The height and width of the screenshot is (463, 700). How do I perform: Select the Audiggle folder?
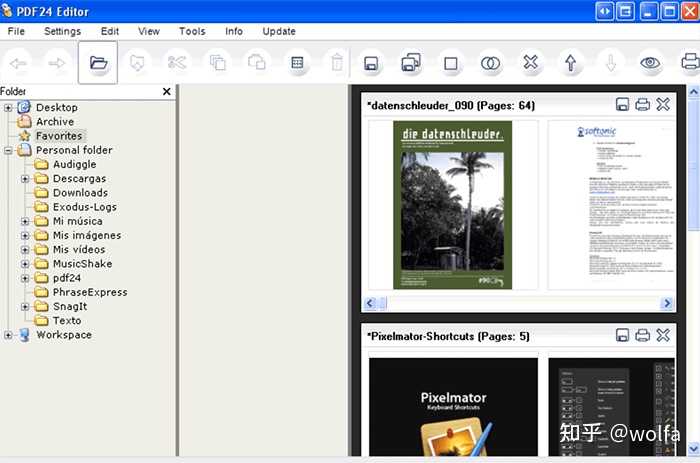coord(75,164)
